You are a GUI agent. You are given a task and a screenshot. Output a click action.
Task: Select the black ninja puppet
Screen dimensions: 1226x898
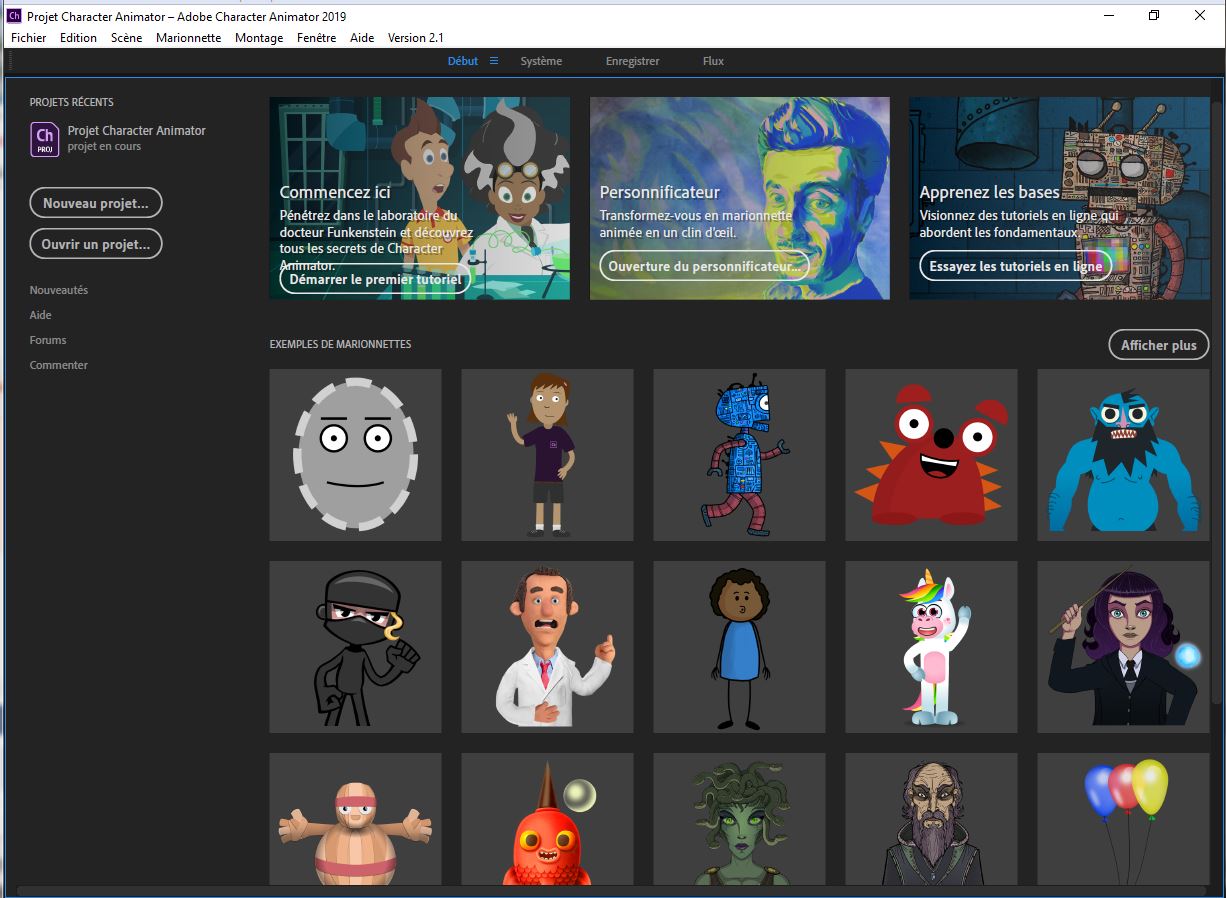[355, 647]
